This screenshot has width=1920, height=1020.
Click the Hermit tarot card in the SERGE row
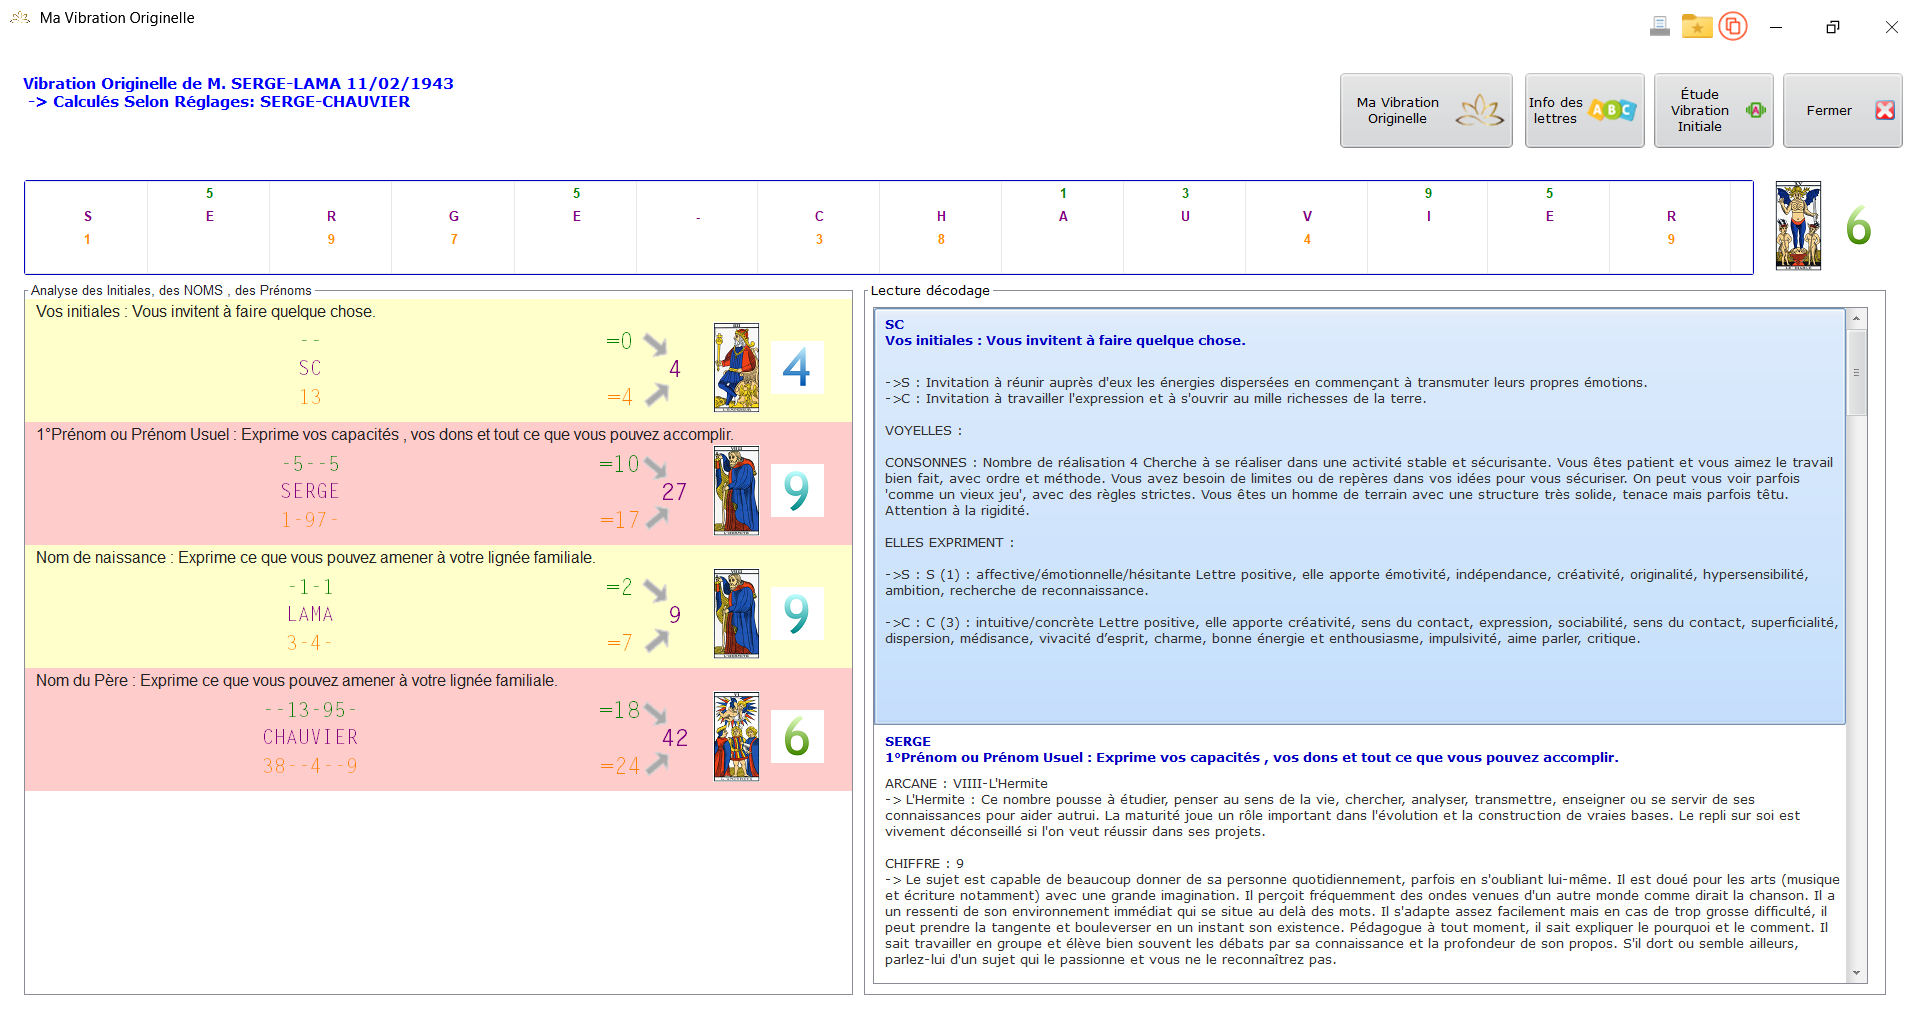point(736,491)
